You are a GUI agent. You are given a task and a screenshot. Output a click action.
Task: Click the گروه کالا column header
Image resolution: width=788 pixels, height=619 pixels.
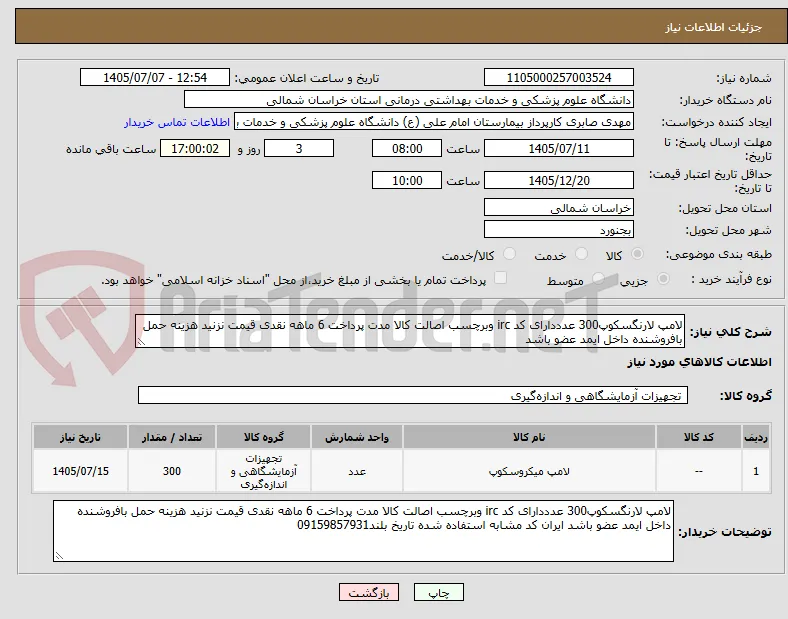coord(263,437)
